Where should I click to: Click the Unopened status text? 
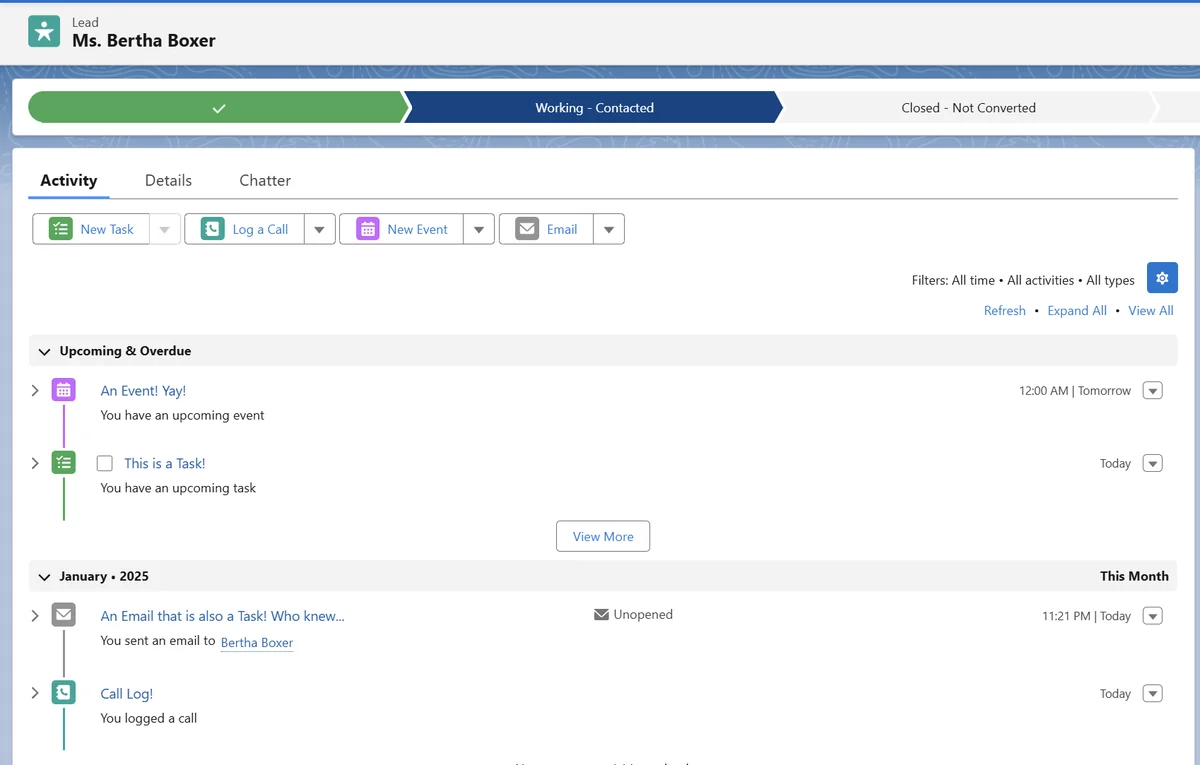pos(643,614)
